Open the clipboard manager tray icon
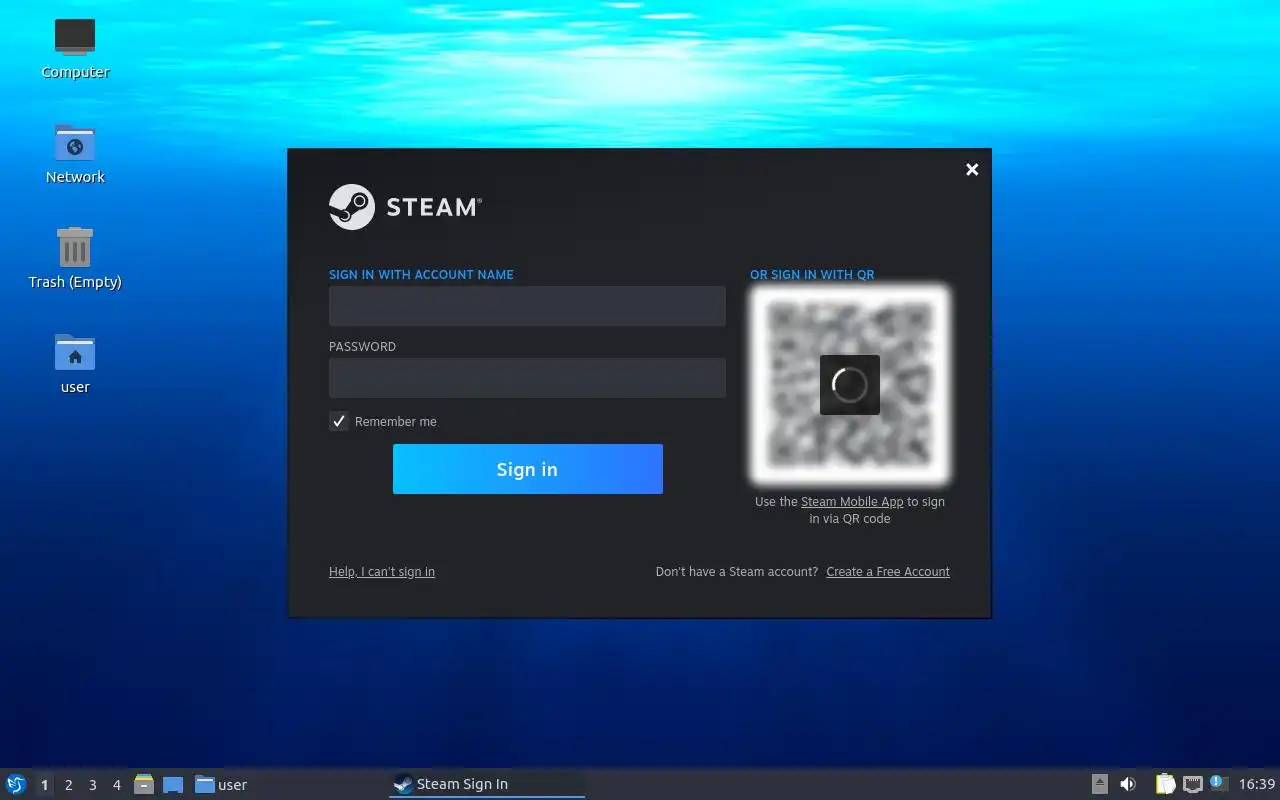Viewport: 1280px width, 800px height. point(1165,784)
